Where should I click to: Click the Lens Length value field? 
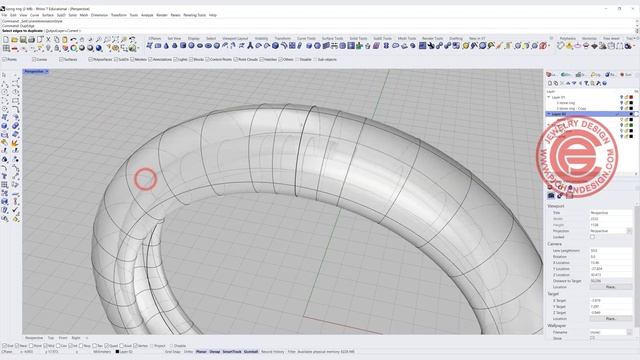(611, 251)
